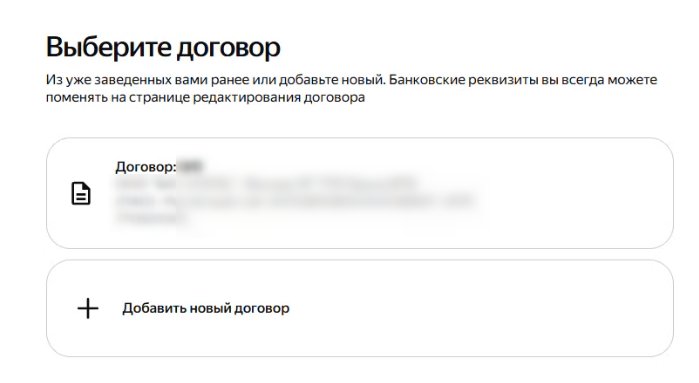Click the plus icon to add a contract

(x=88, y=308)
